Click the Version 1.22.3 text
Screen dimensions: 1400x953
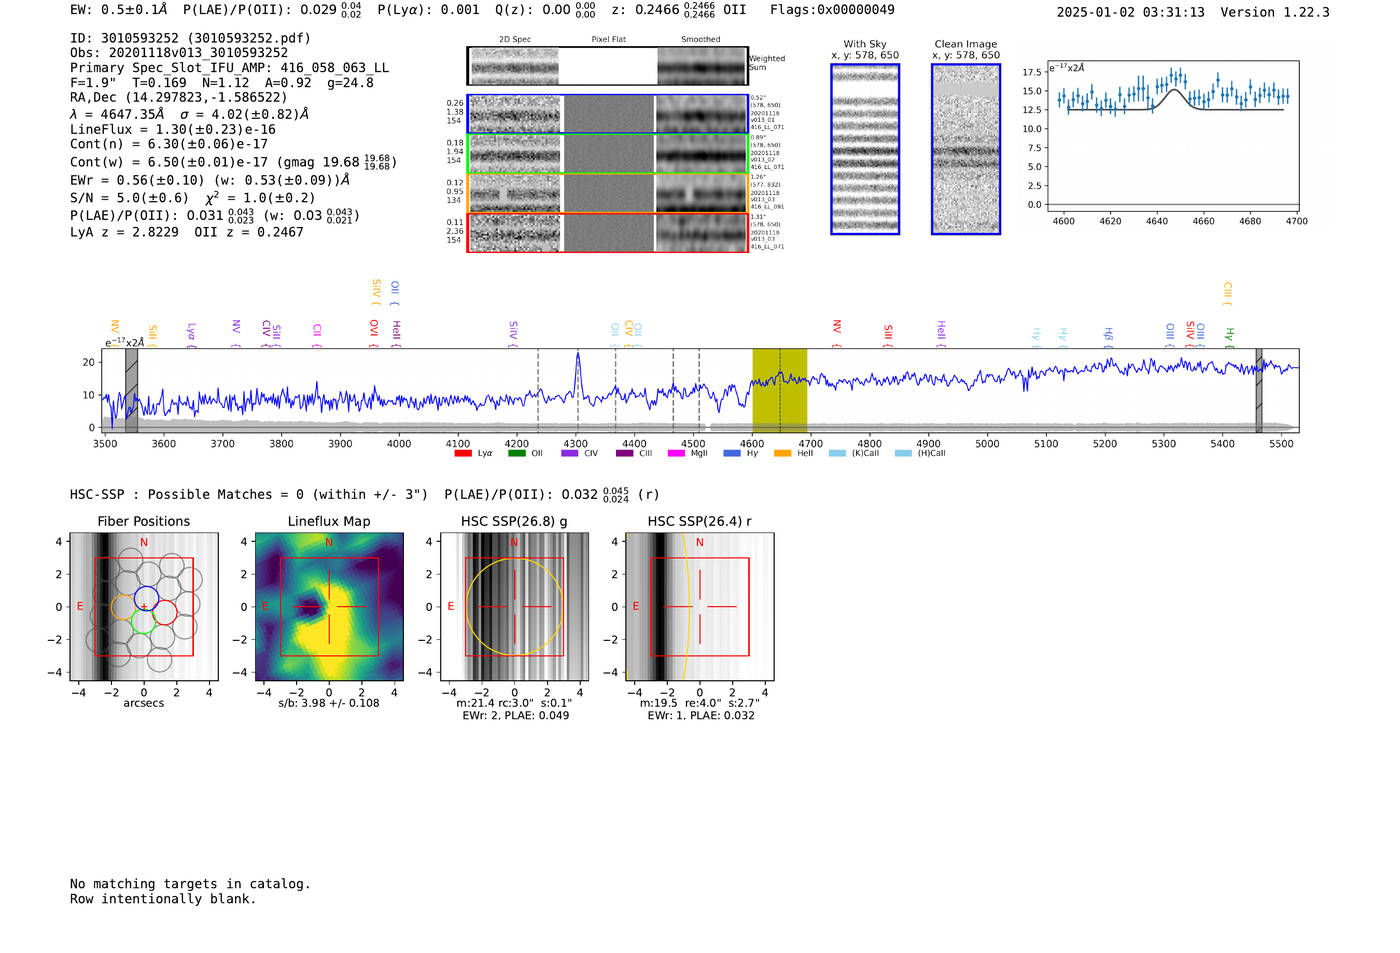1275,12
